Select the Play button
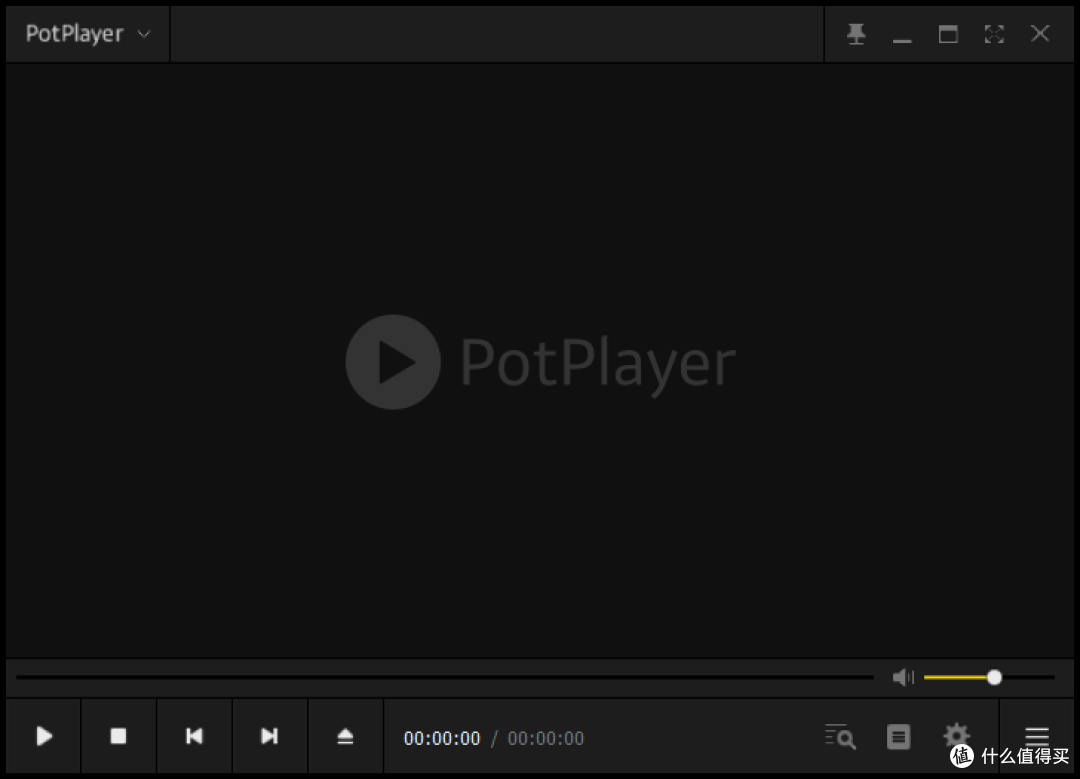This screenshot has width=1080, height=779. coord(43,737)
